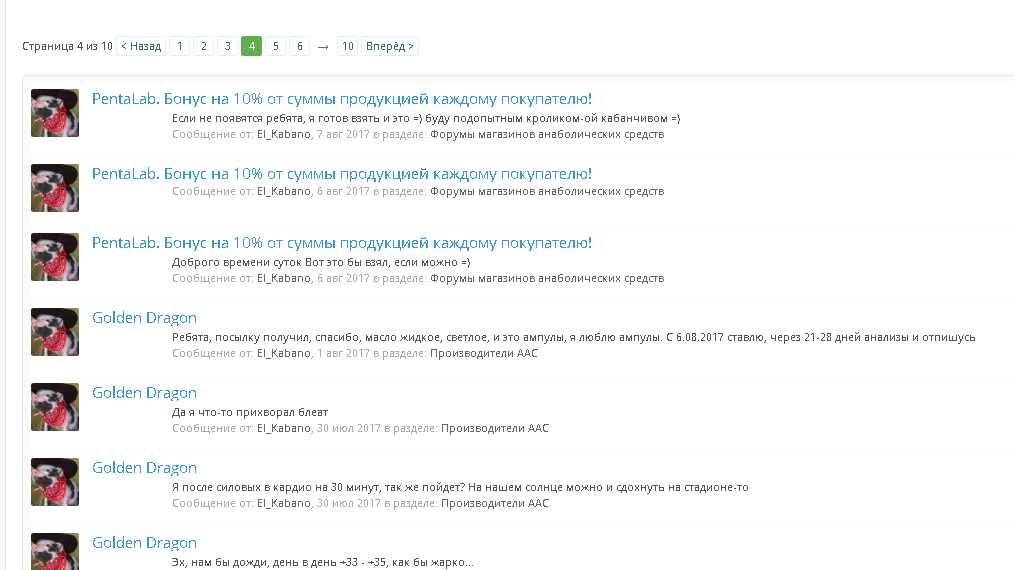
Task: Open Golden Dragon thread about кардио на 30 минут
Action: [x=144, y=468]
